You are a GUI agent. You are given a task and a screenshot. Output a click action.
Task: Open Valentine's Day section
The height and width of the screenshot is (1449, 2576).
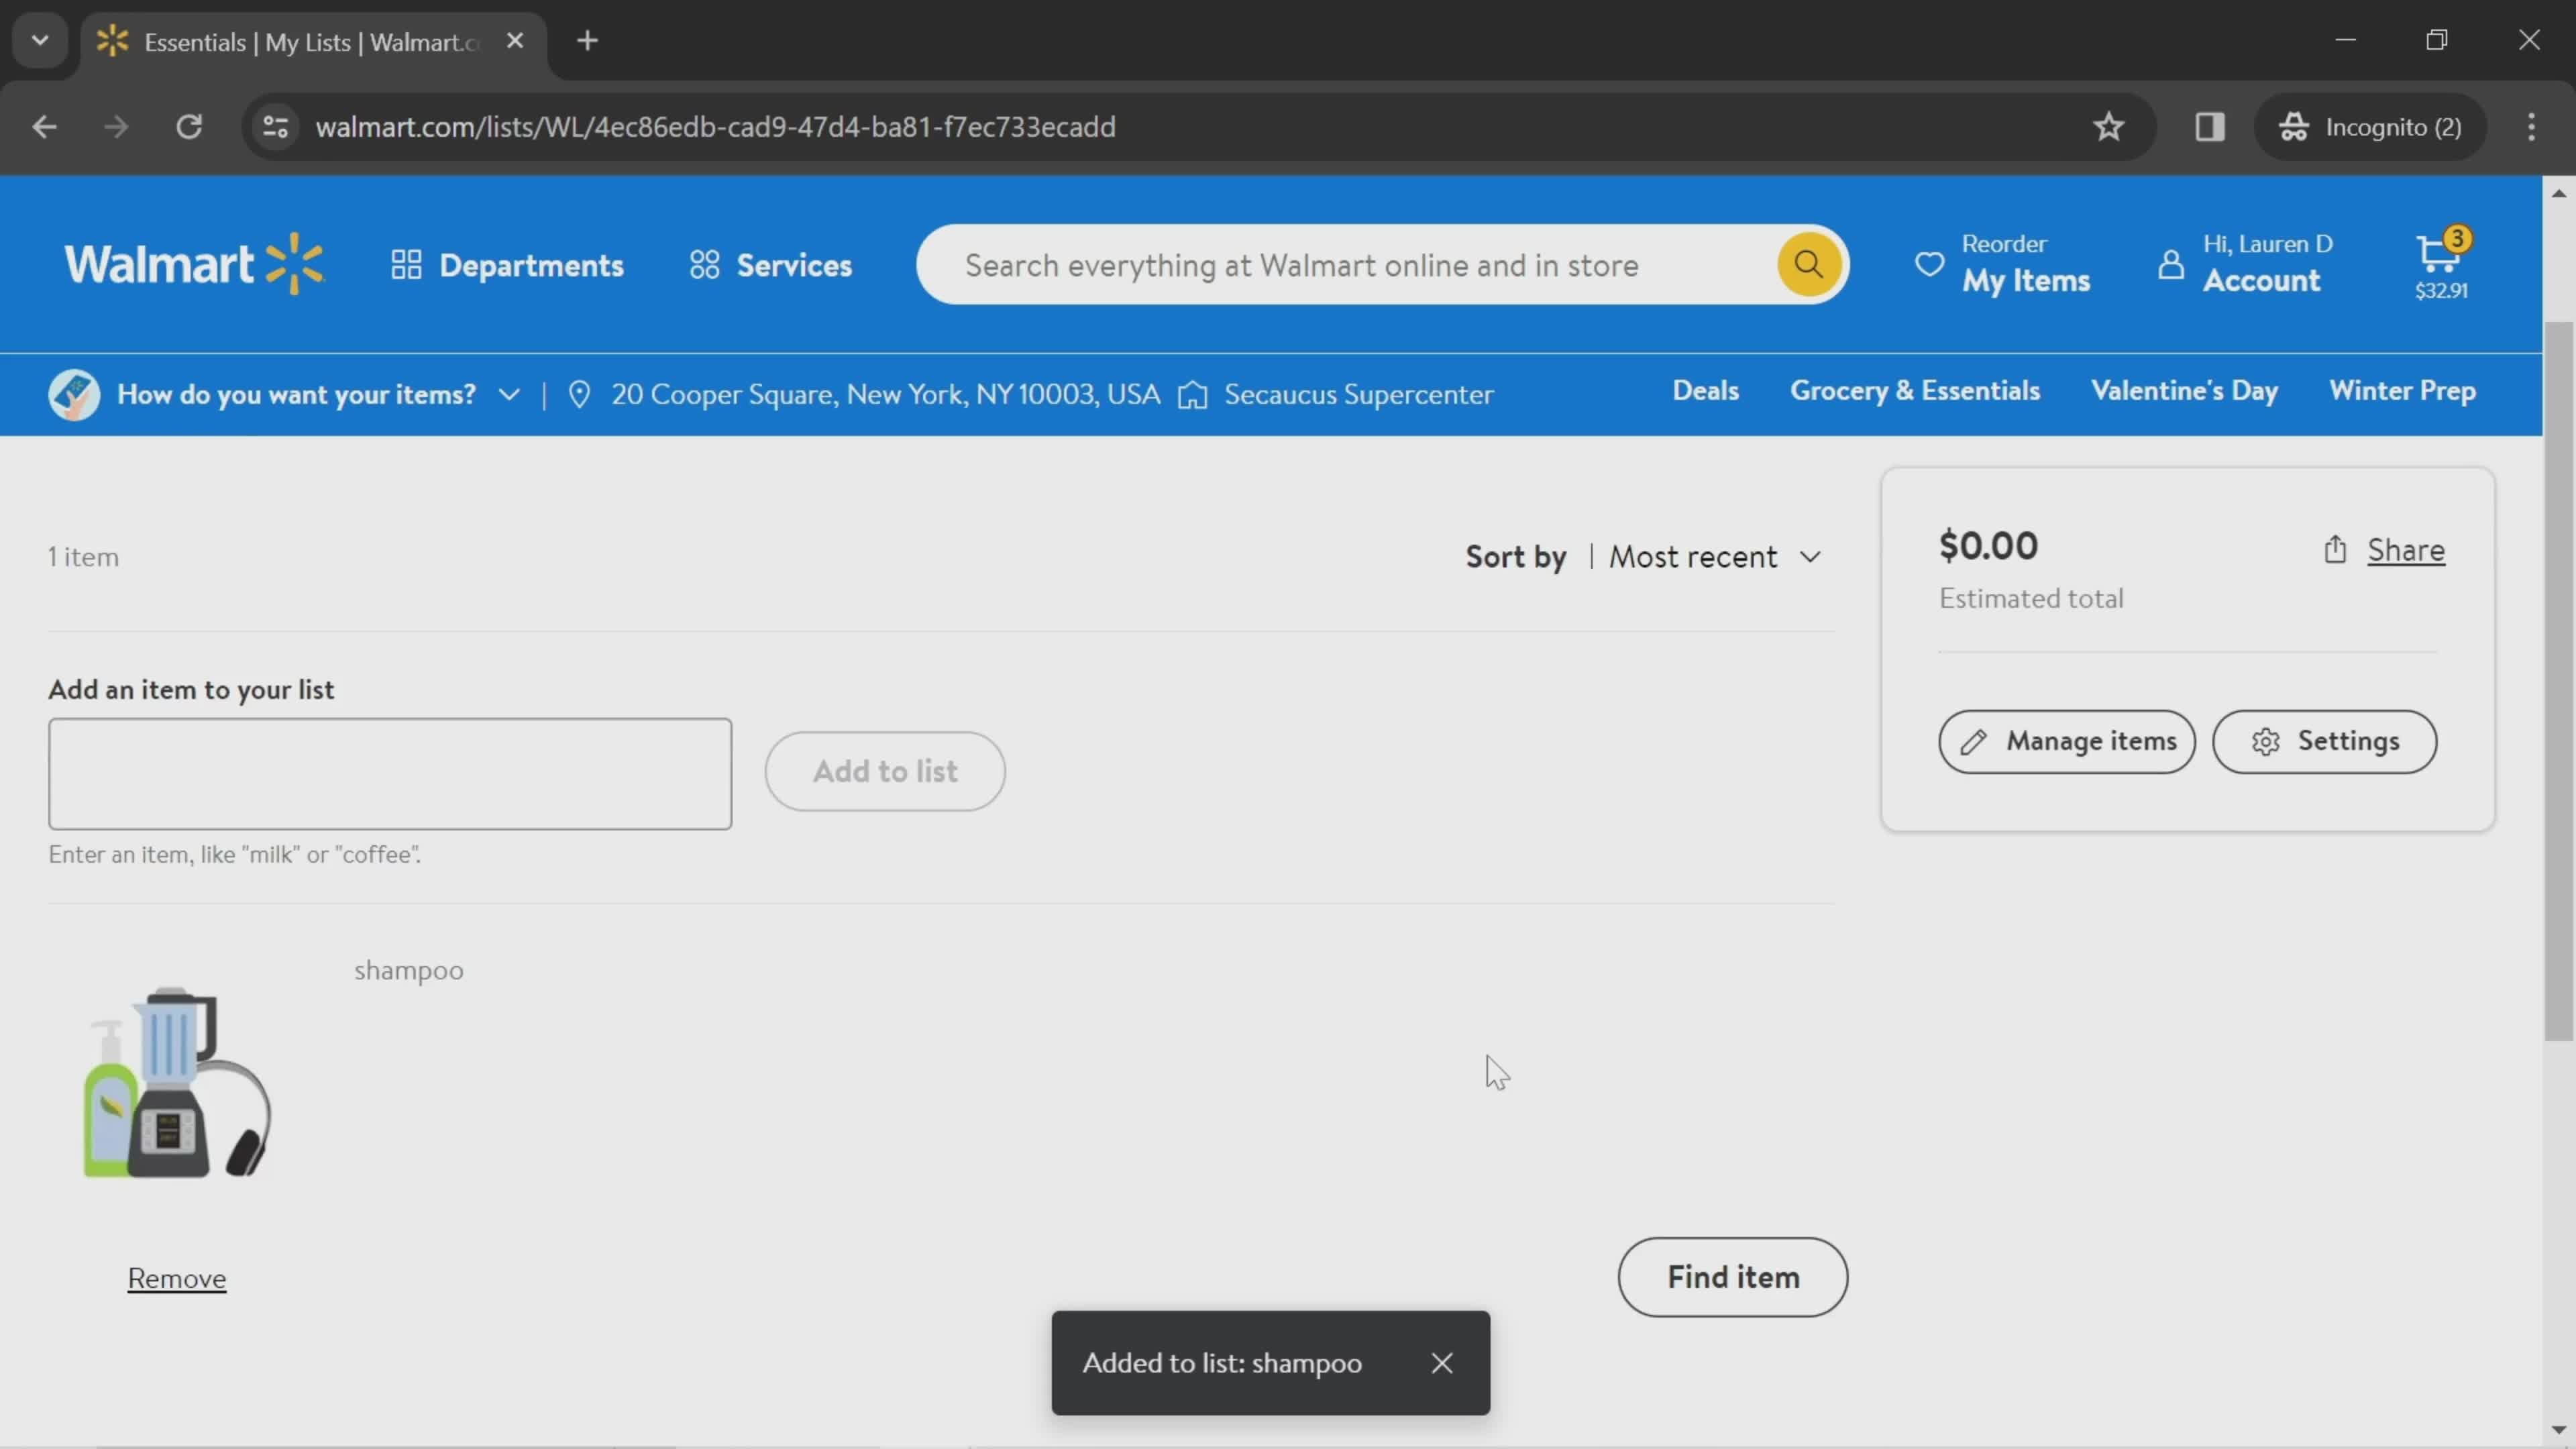[x=2185, y=391]
